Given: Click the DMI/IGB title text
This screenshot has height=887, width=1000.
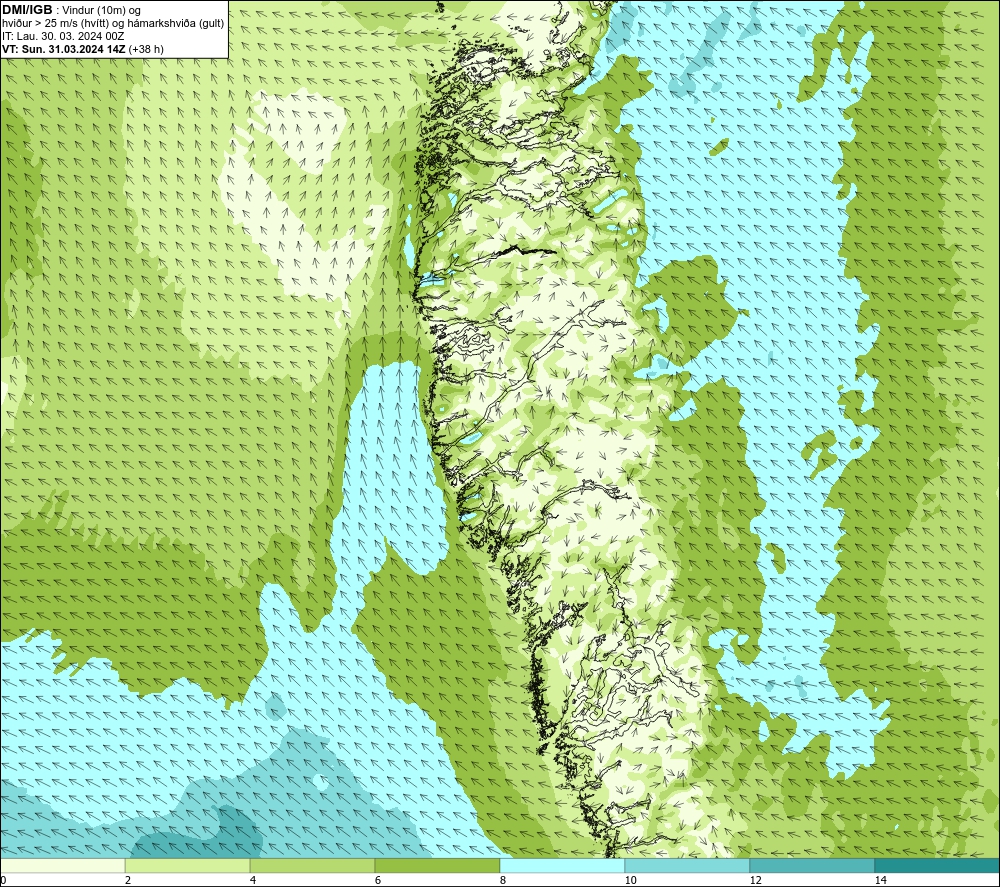Looking at the screenshot, I should pyautogui.click(x=27, y=10).
